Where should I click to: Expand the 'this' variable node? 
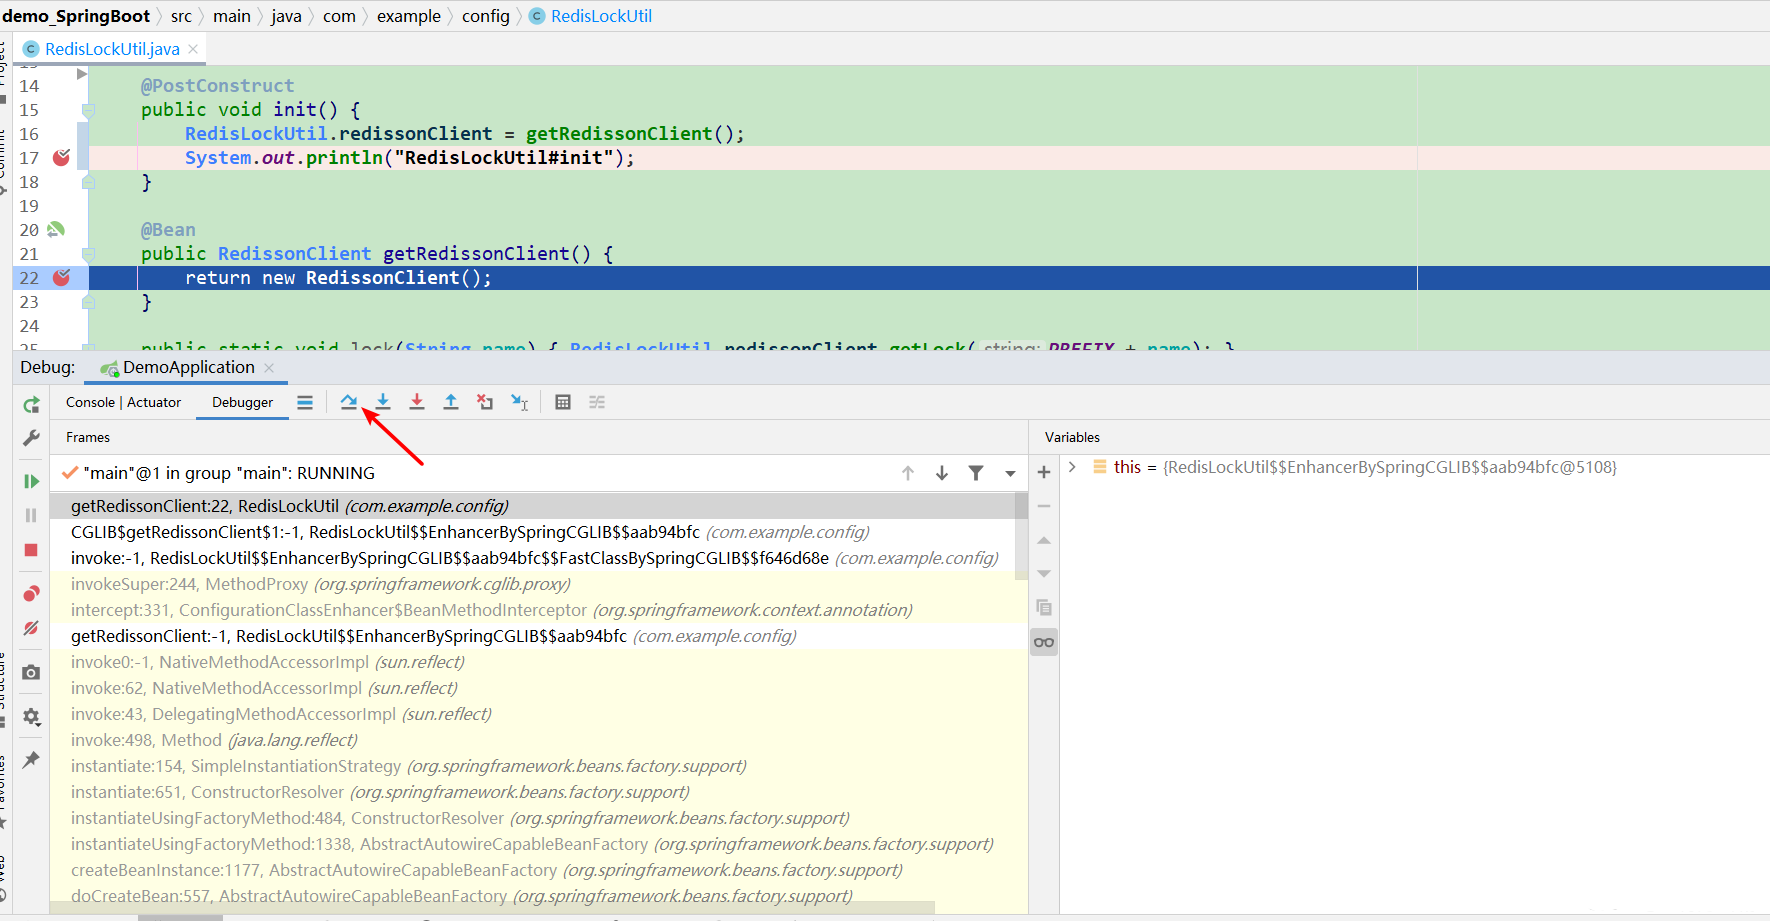1072,467
